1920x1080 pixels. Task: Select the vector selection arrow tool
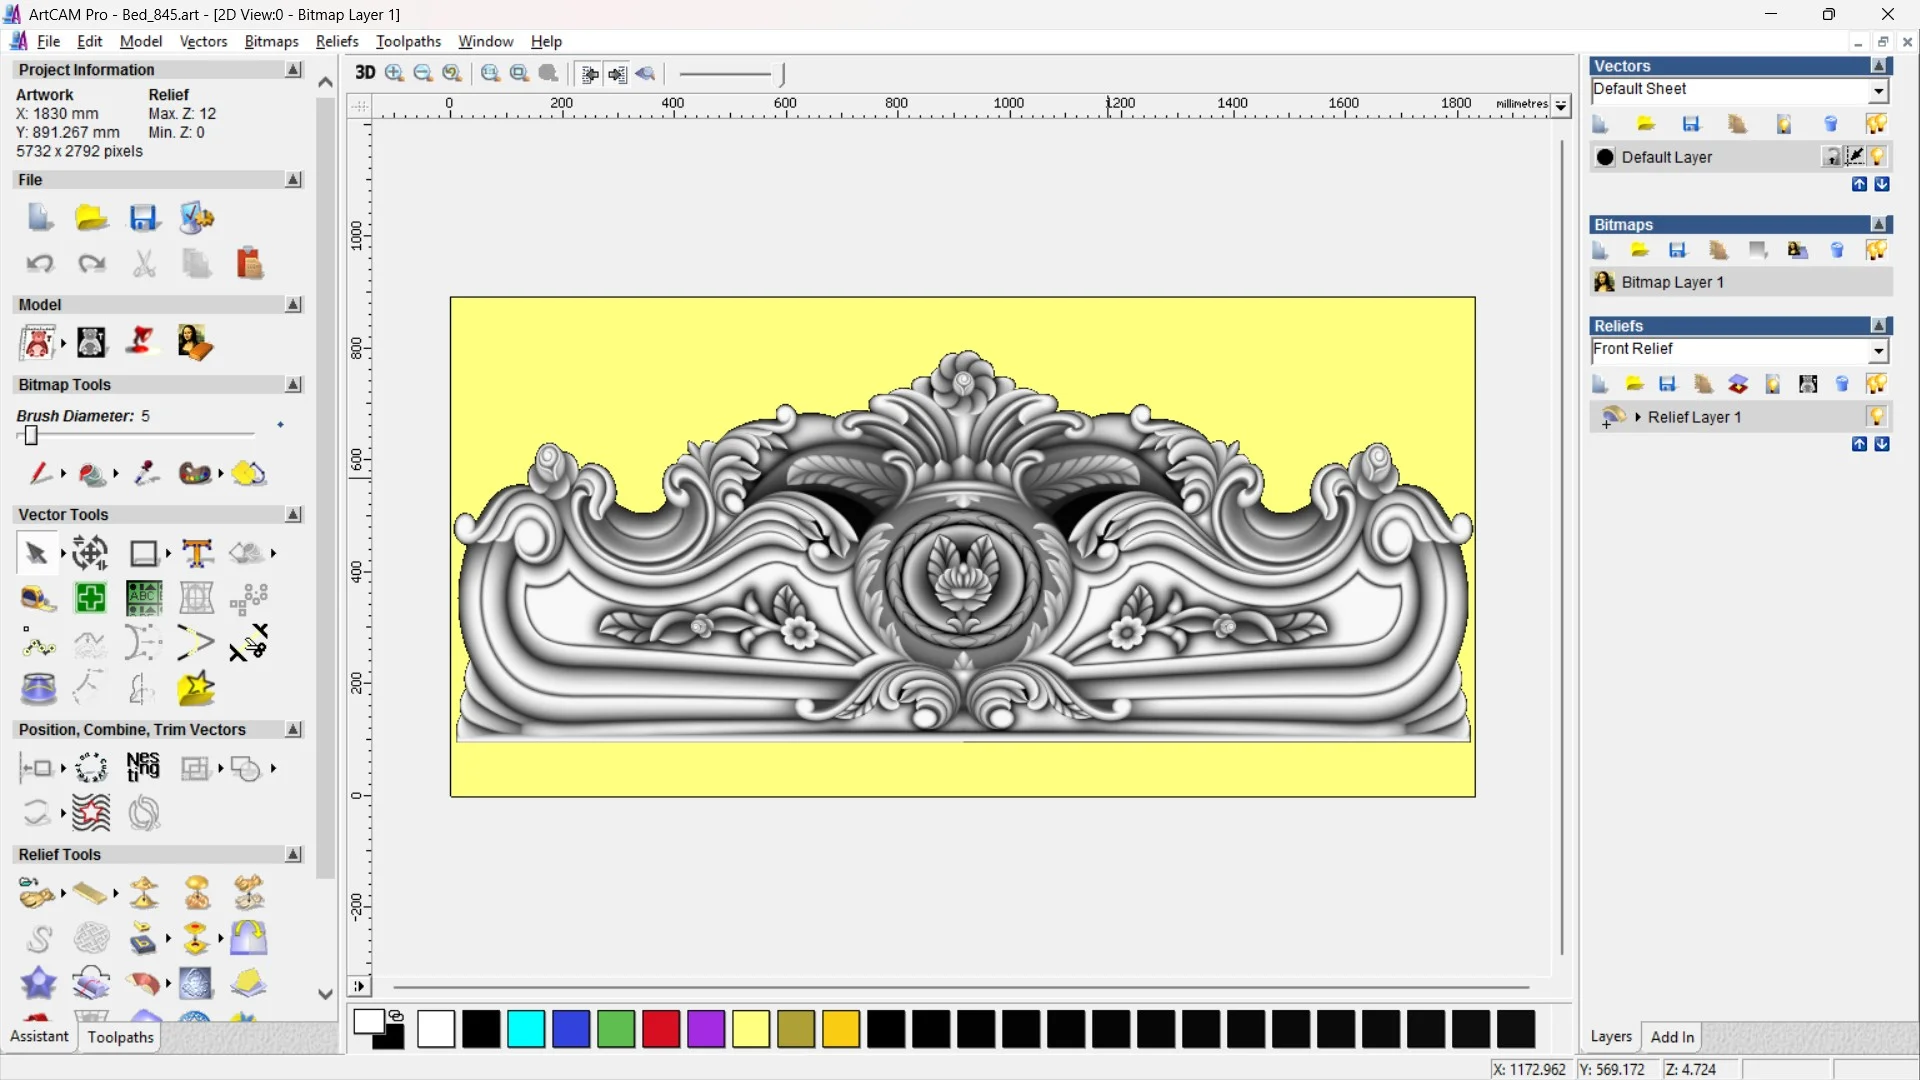(37, 553)
